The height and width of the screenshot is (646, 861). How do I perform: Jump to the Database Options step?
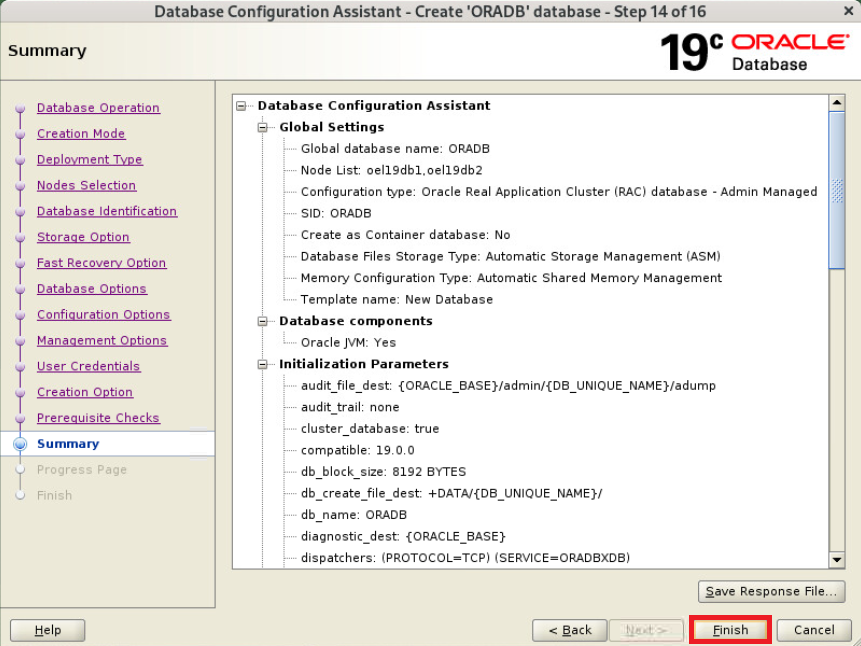point(92,288)
